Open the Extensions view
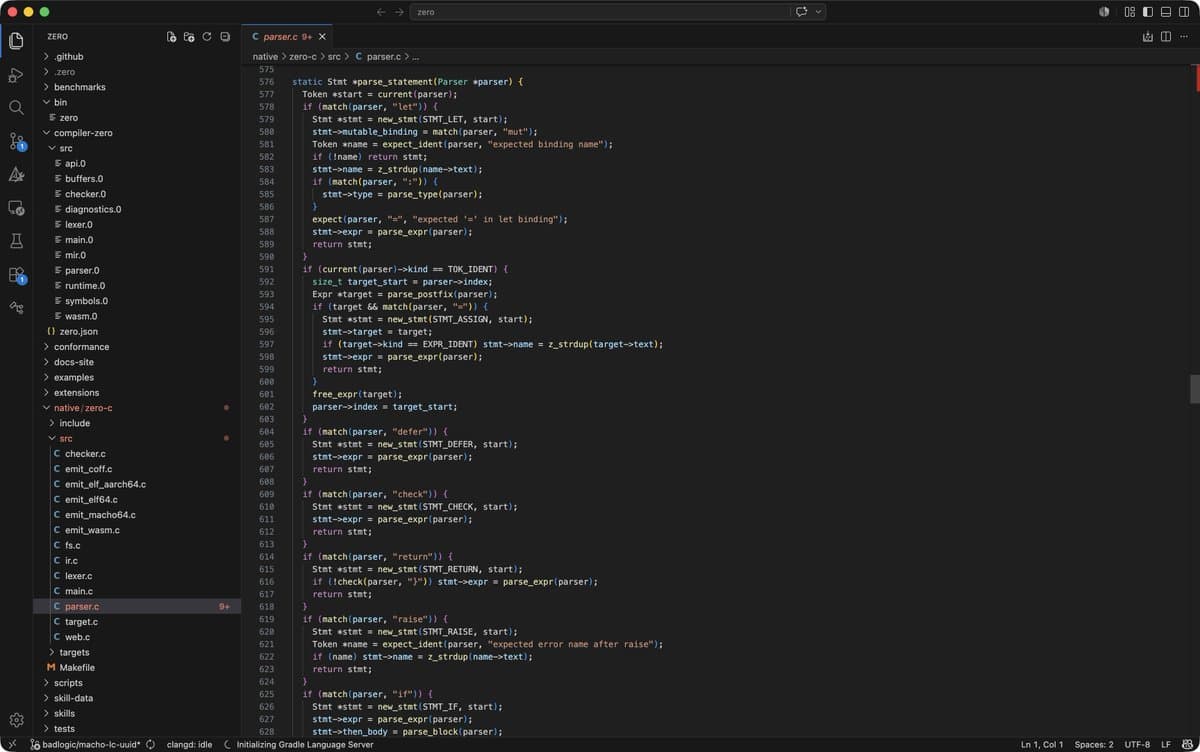Viewport: 1200px width, 752px height. (16, 274)
